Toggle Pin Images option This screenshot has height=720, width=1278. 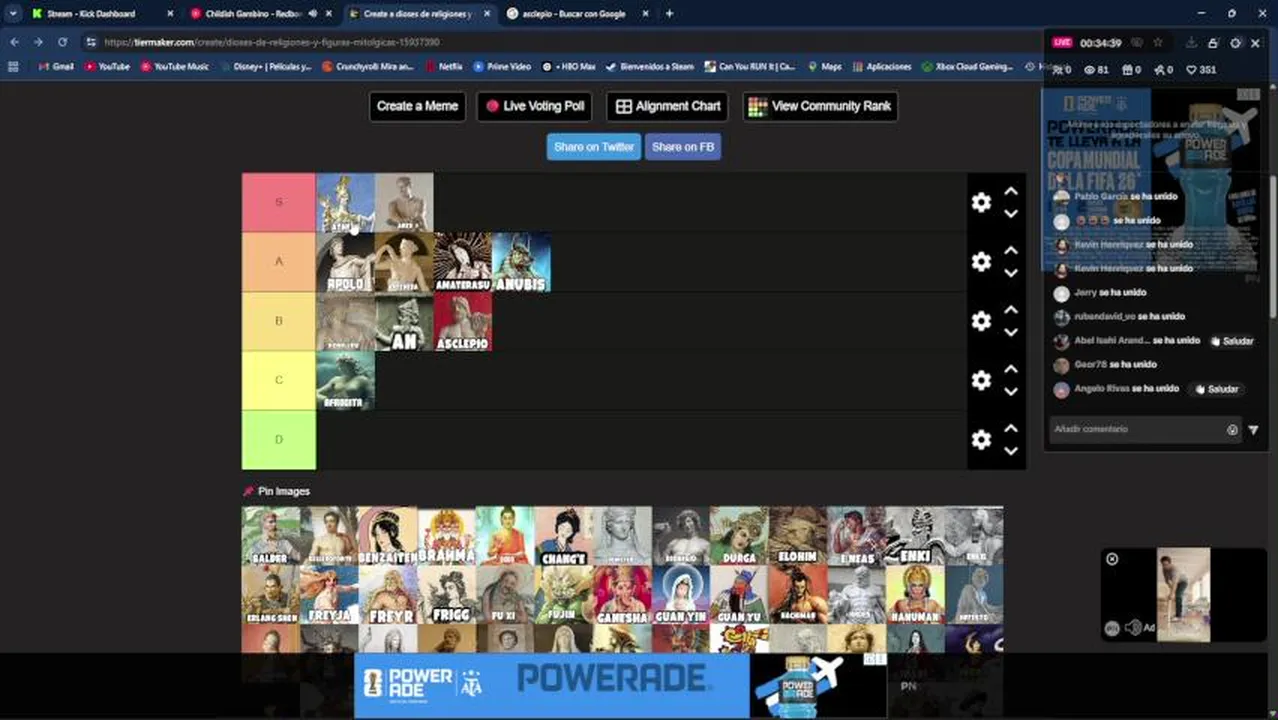(277, 491)
